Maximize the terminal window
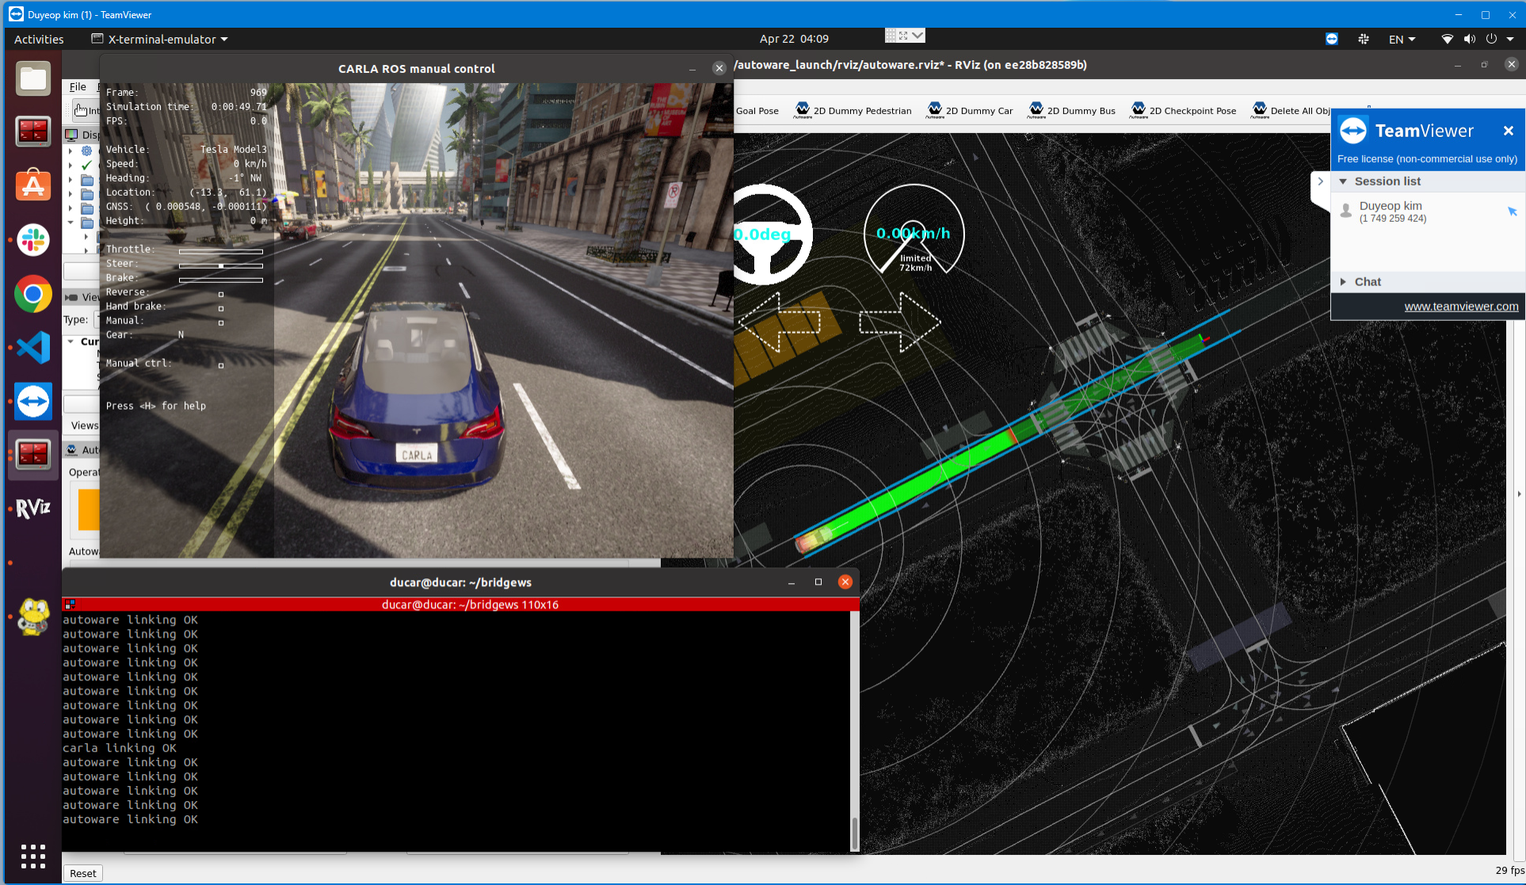Image resolution: width=1526 pixels, height=885 pixels. click(x=818, y=582)
